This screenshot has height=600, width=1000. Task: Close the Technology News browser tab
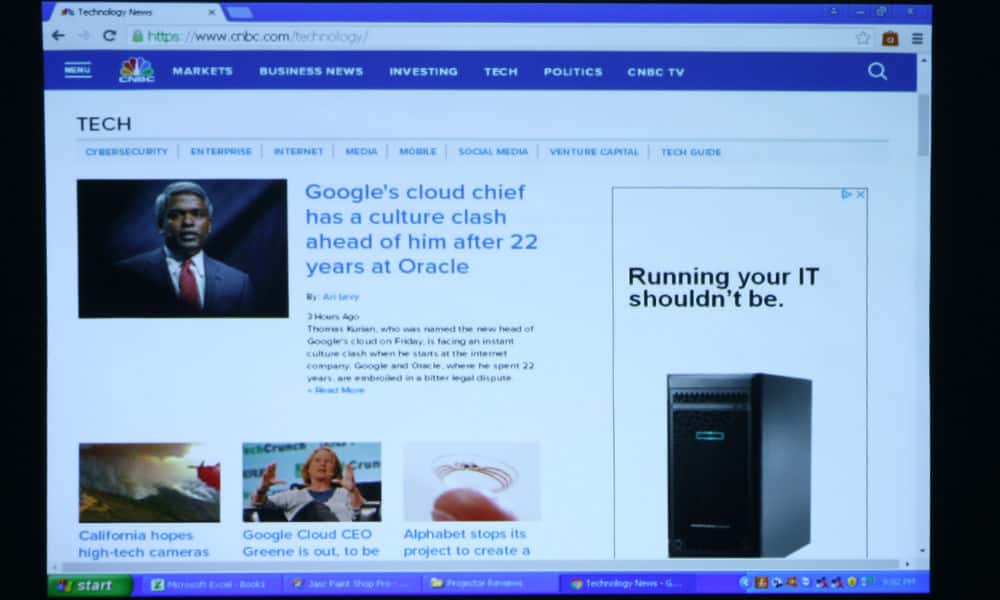tap(212, 12)
